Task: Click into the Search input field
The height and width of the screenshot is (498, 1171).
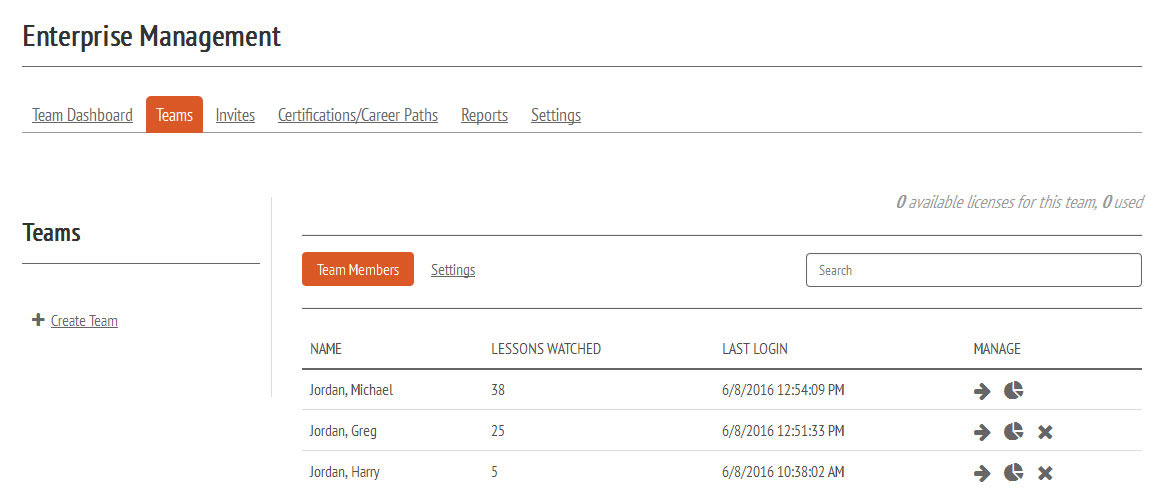Action: tap(973, 270)
